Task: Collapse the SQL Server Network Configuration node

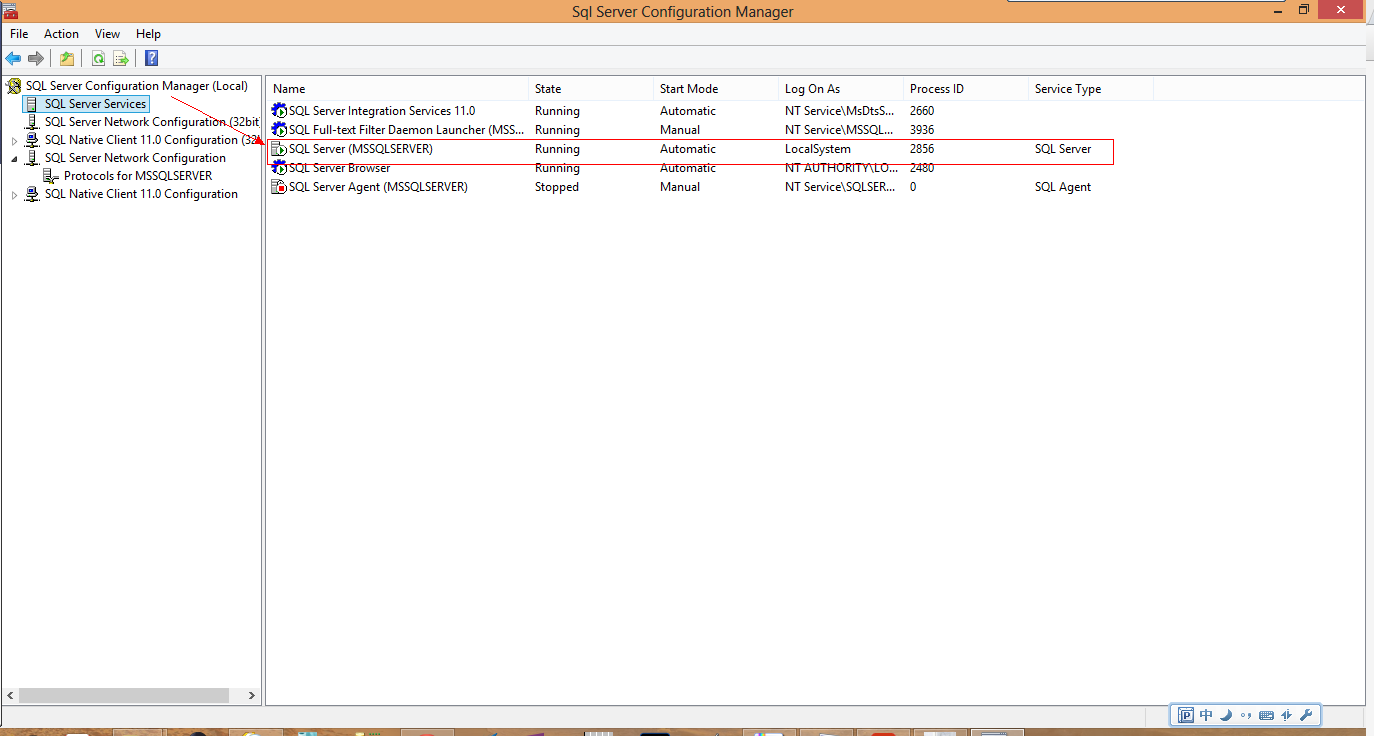Action: coord(15,159)
